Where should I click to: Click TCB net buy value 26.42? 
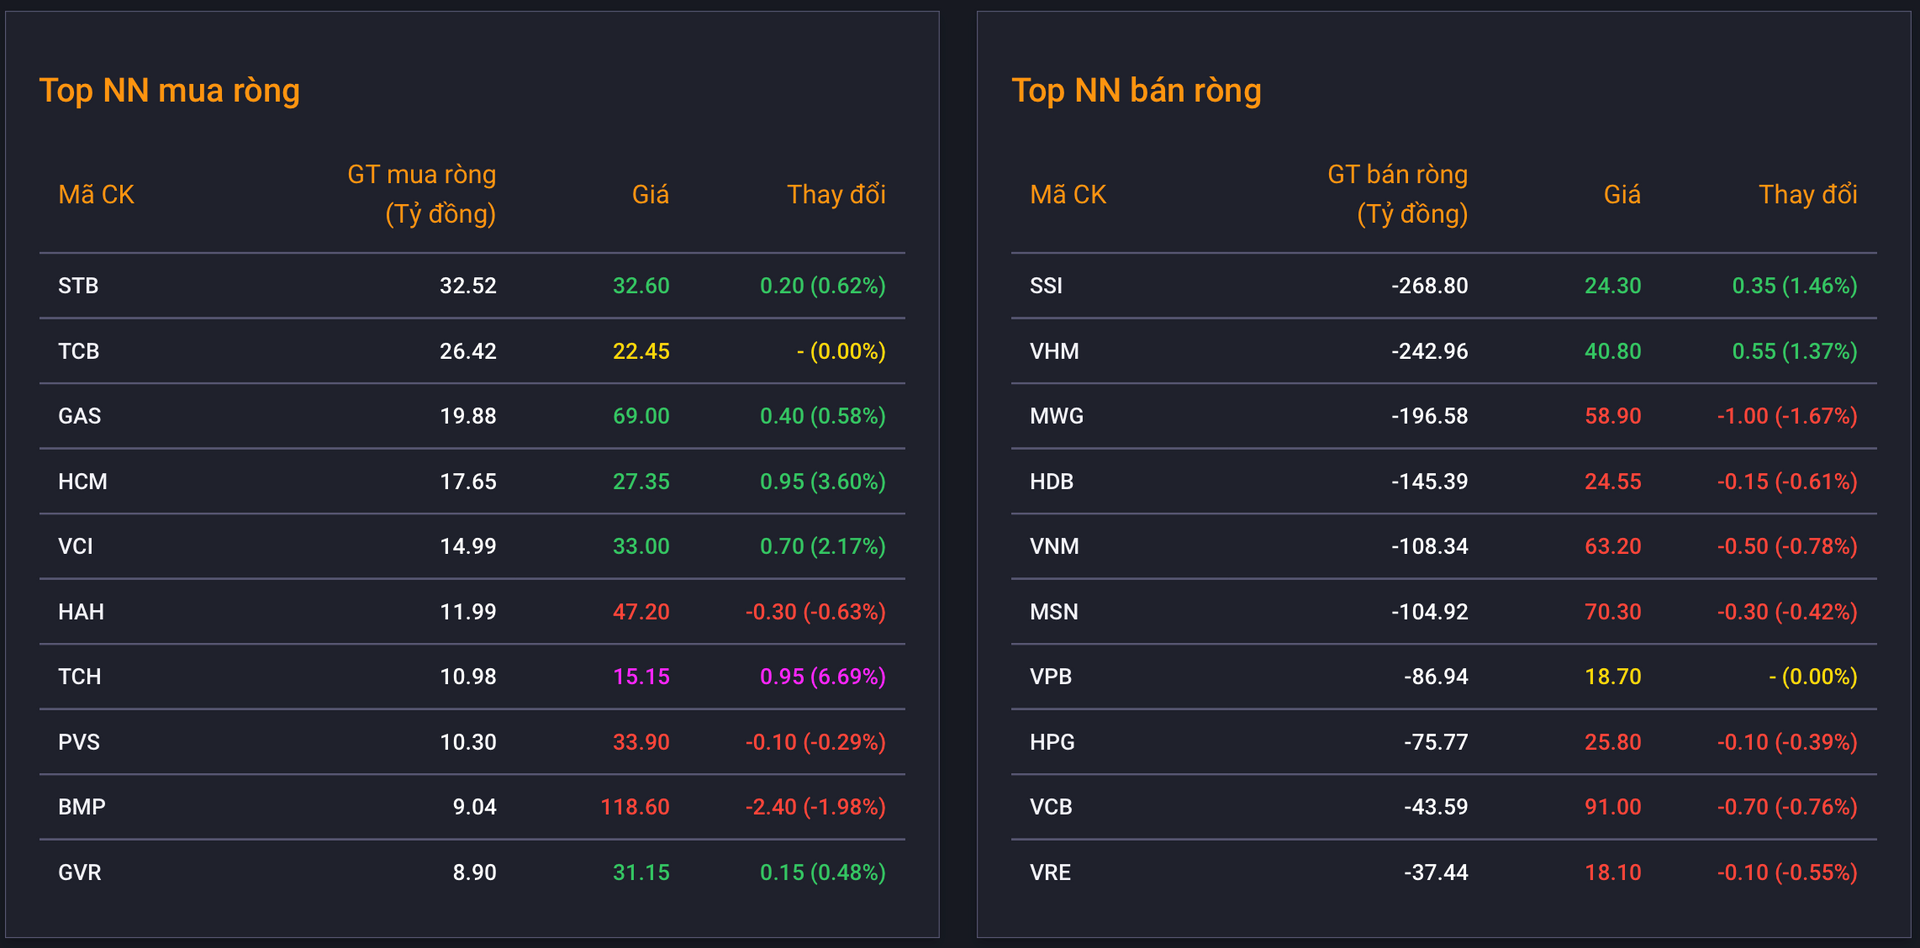tap(468, 351)
